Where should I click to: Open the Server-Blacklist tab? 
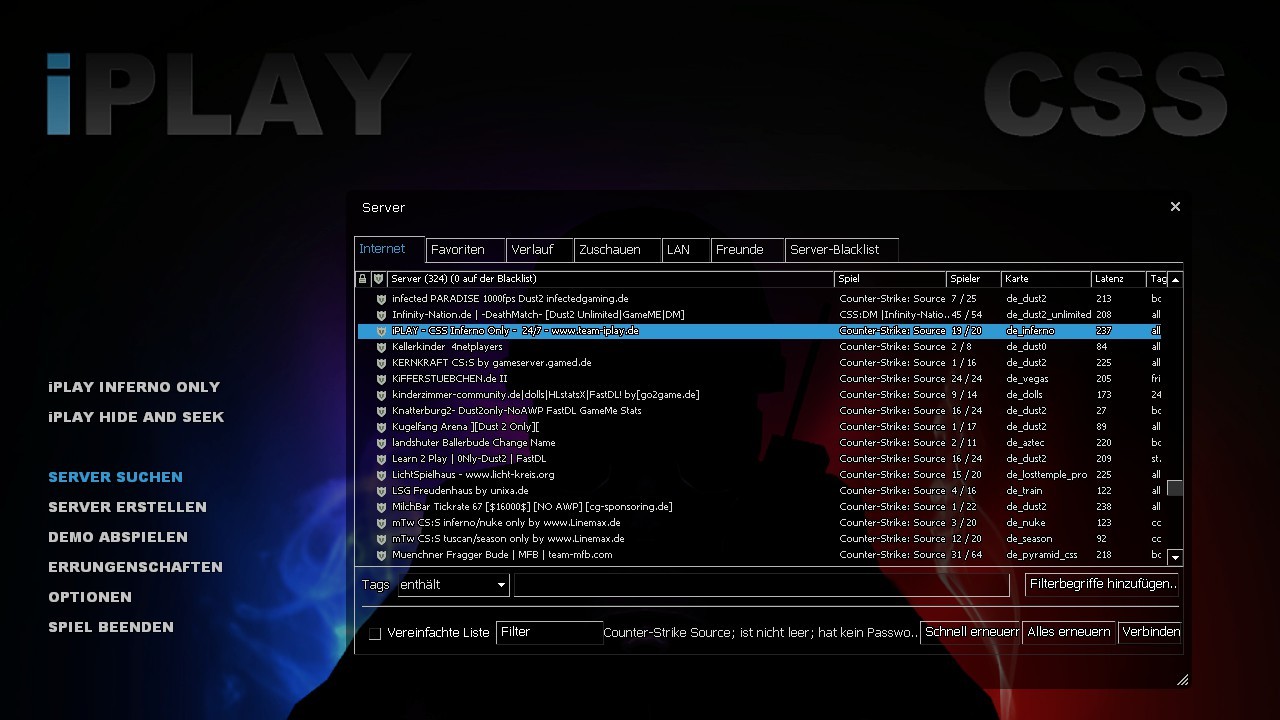pyautogui.click(x=842, y=250)
